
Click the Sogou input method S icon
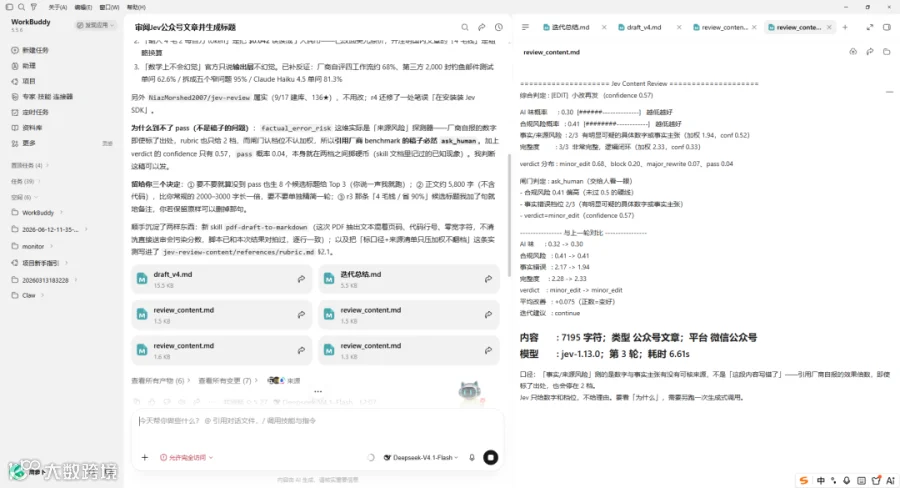click(x=804, y=481)
